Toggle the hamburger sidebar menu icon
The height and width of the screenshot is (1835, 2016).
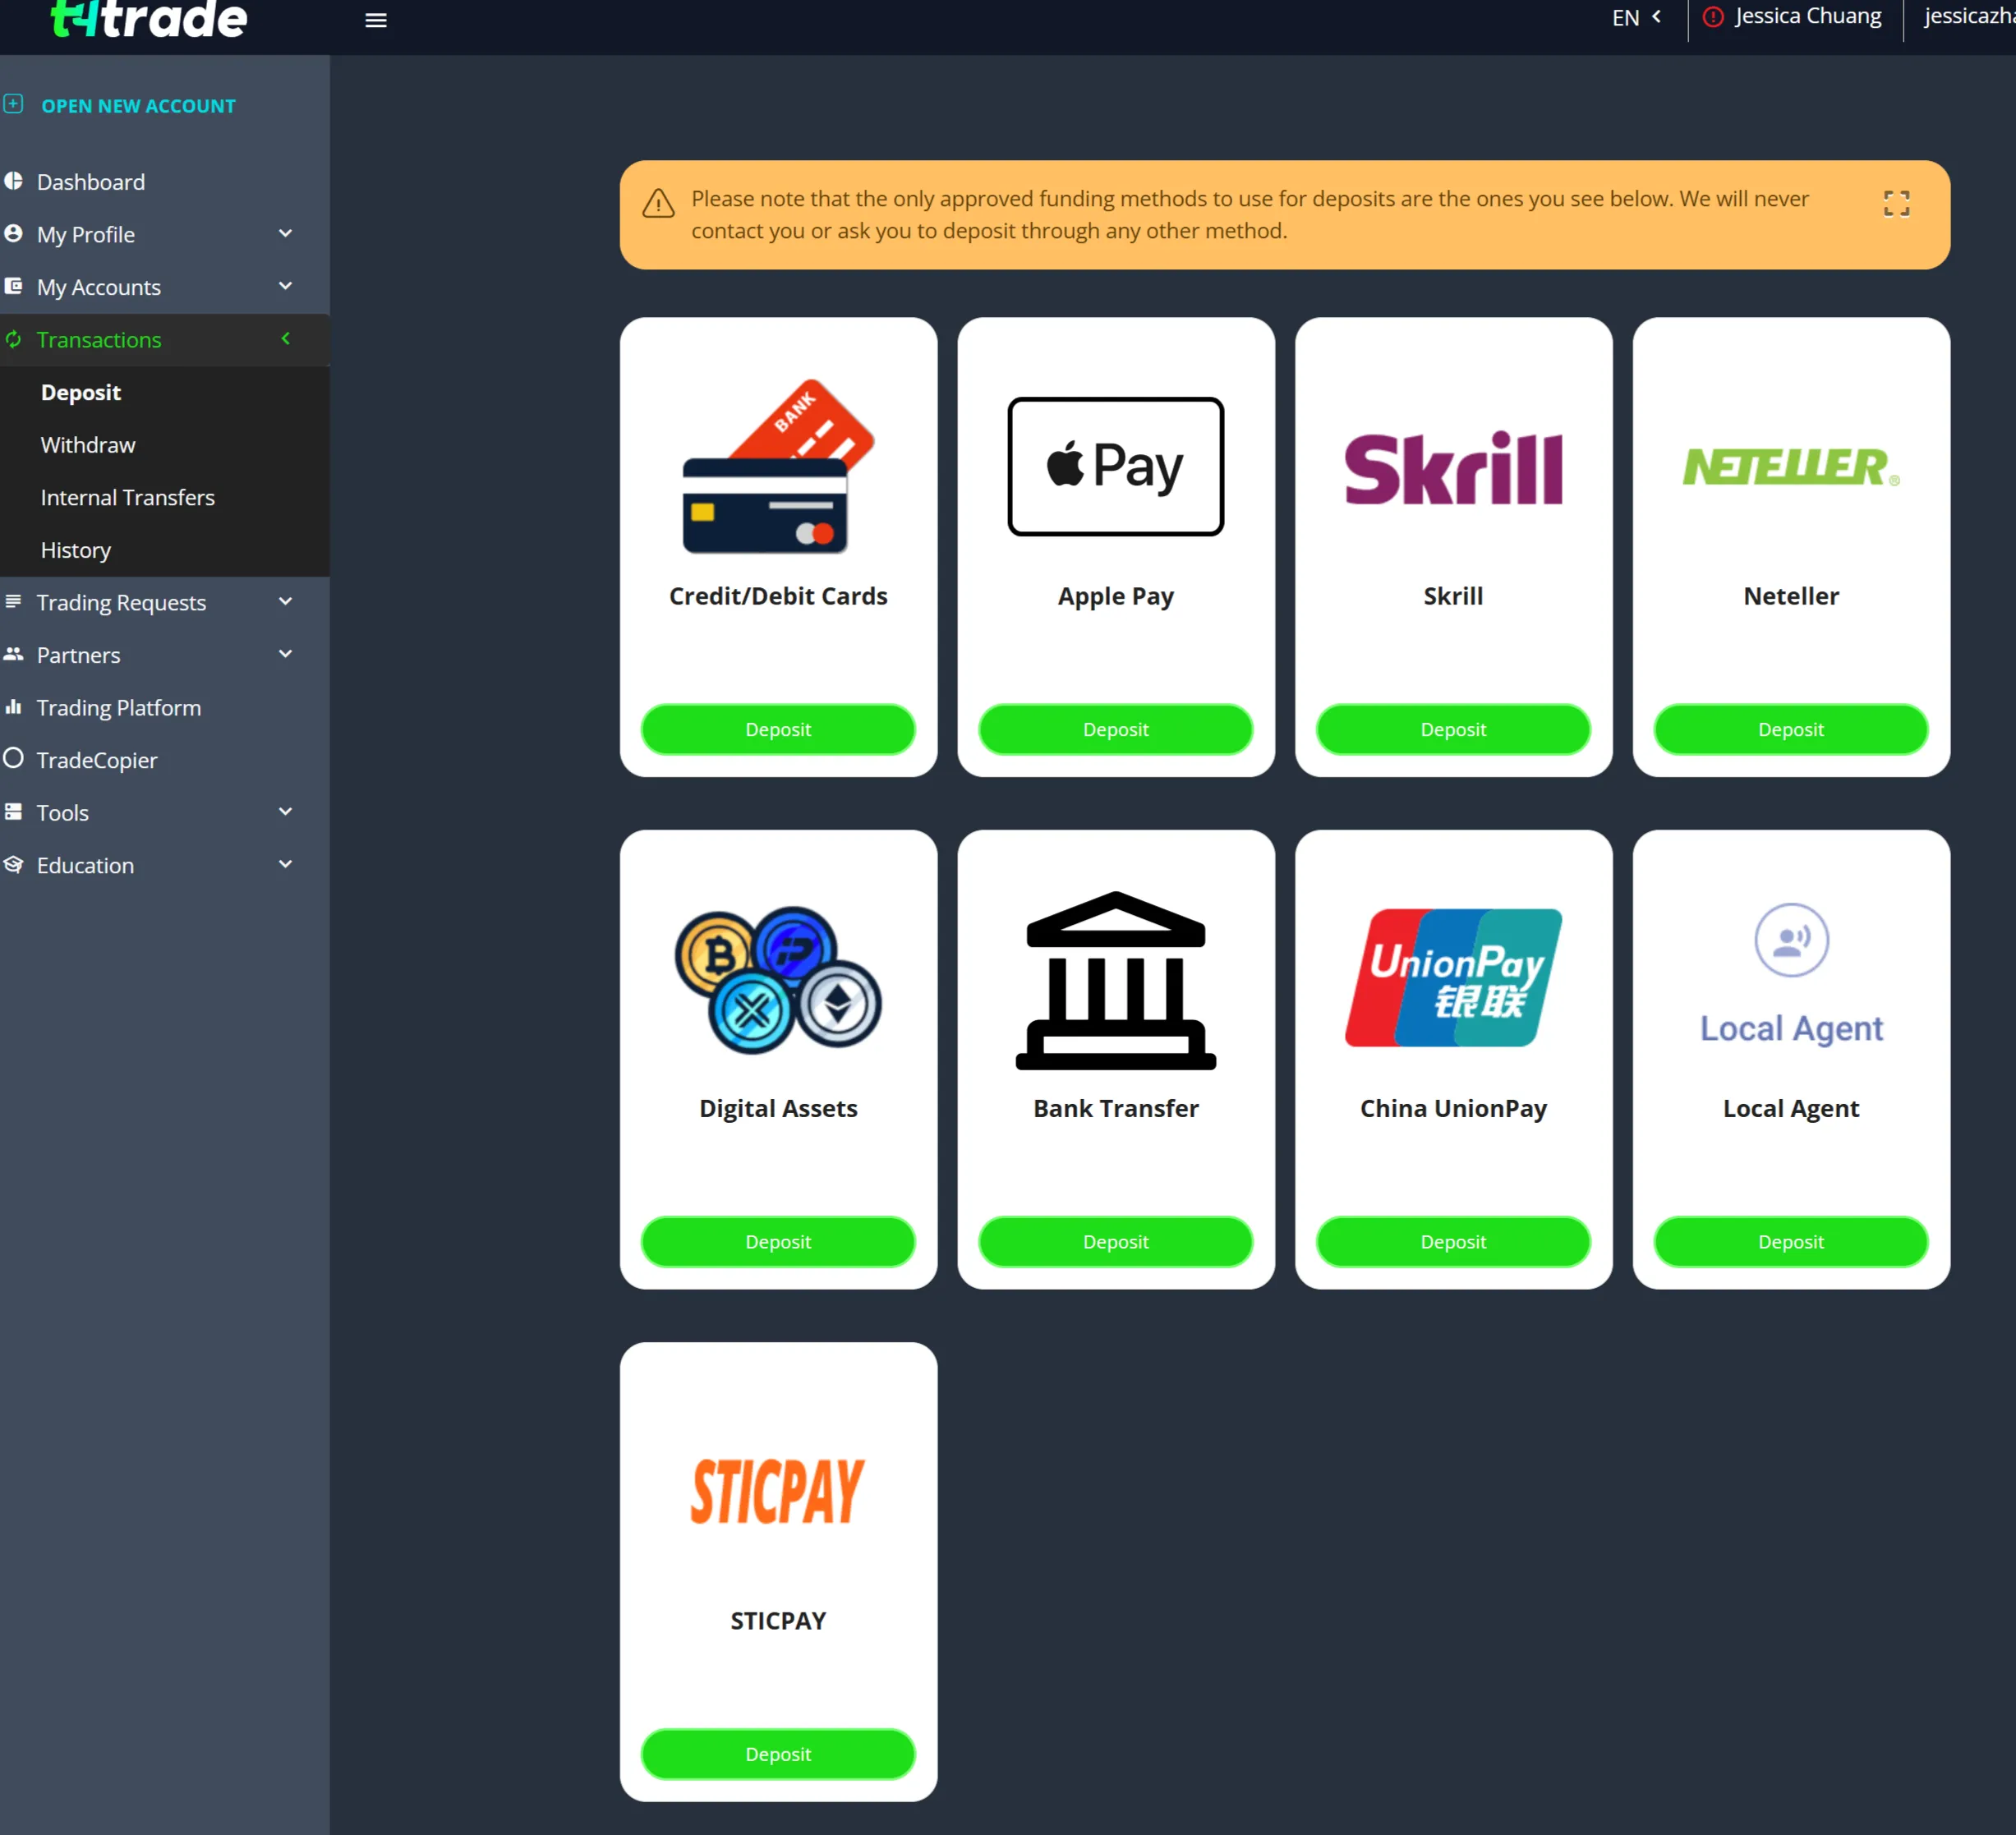pyautogui.click(x=376, y=20)
